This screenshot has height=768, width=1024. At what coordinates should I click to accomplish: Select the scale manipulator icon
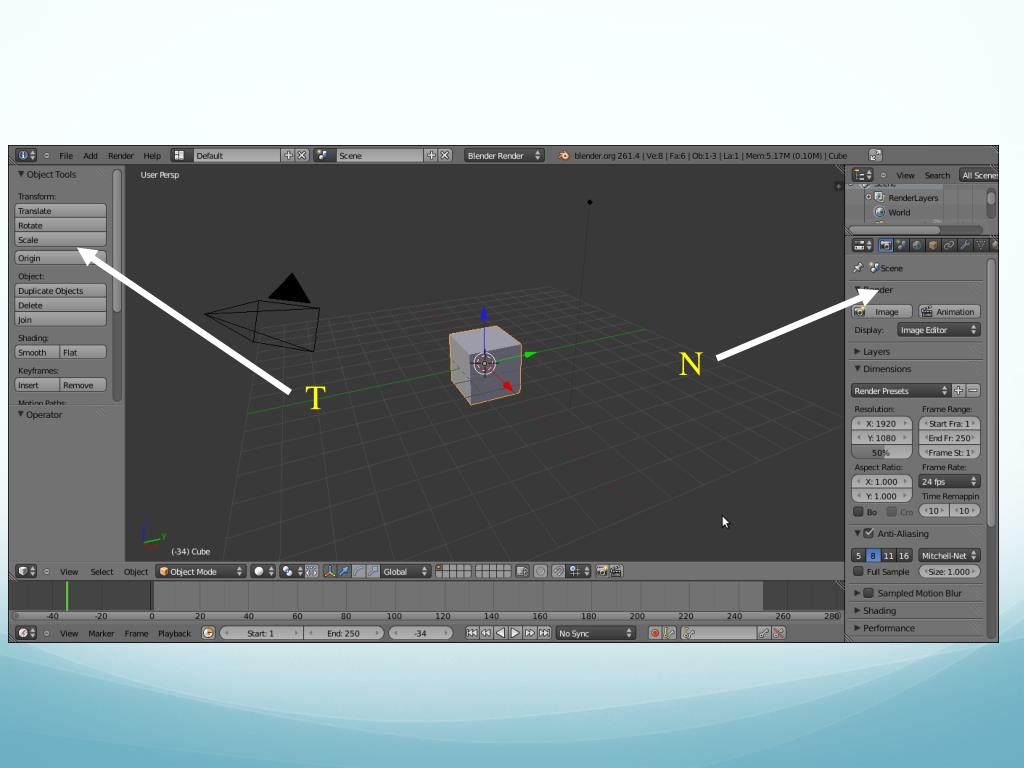tap(373, 571)
